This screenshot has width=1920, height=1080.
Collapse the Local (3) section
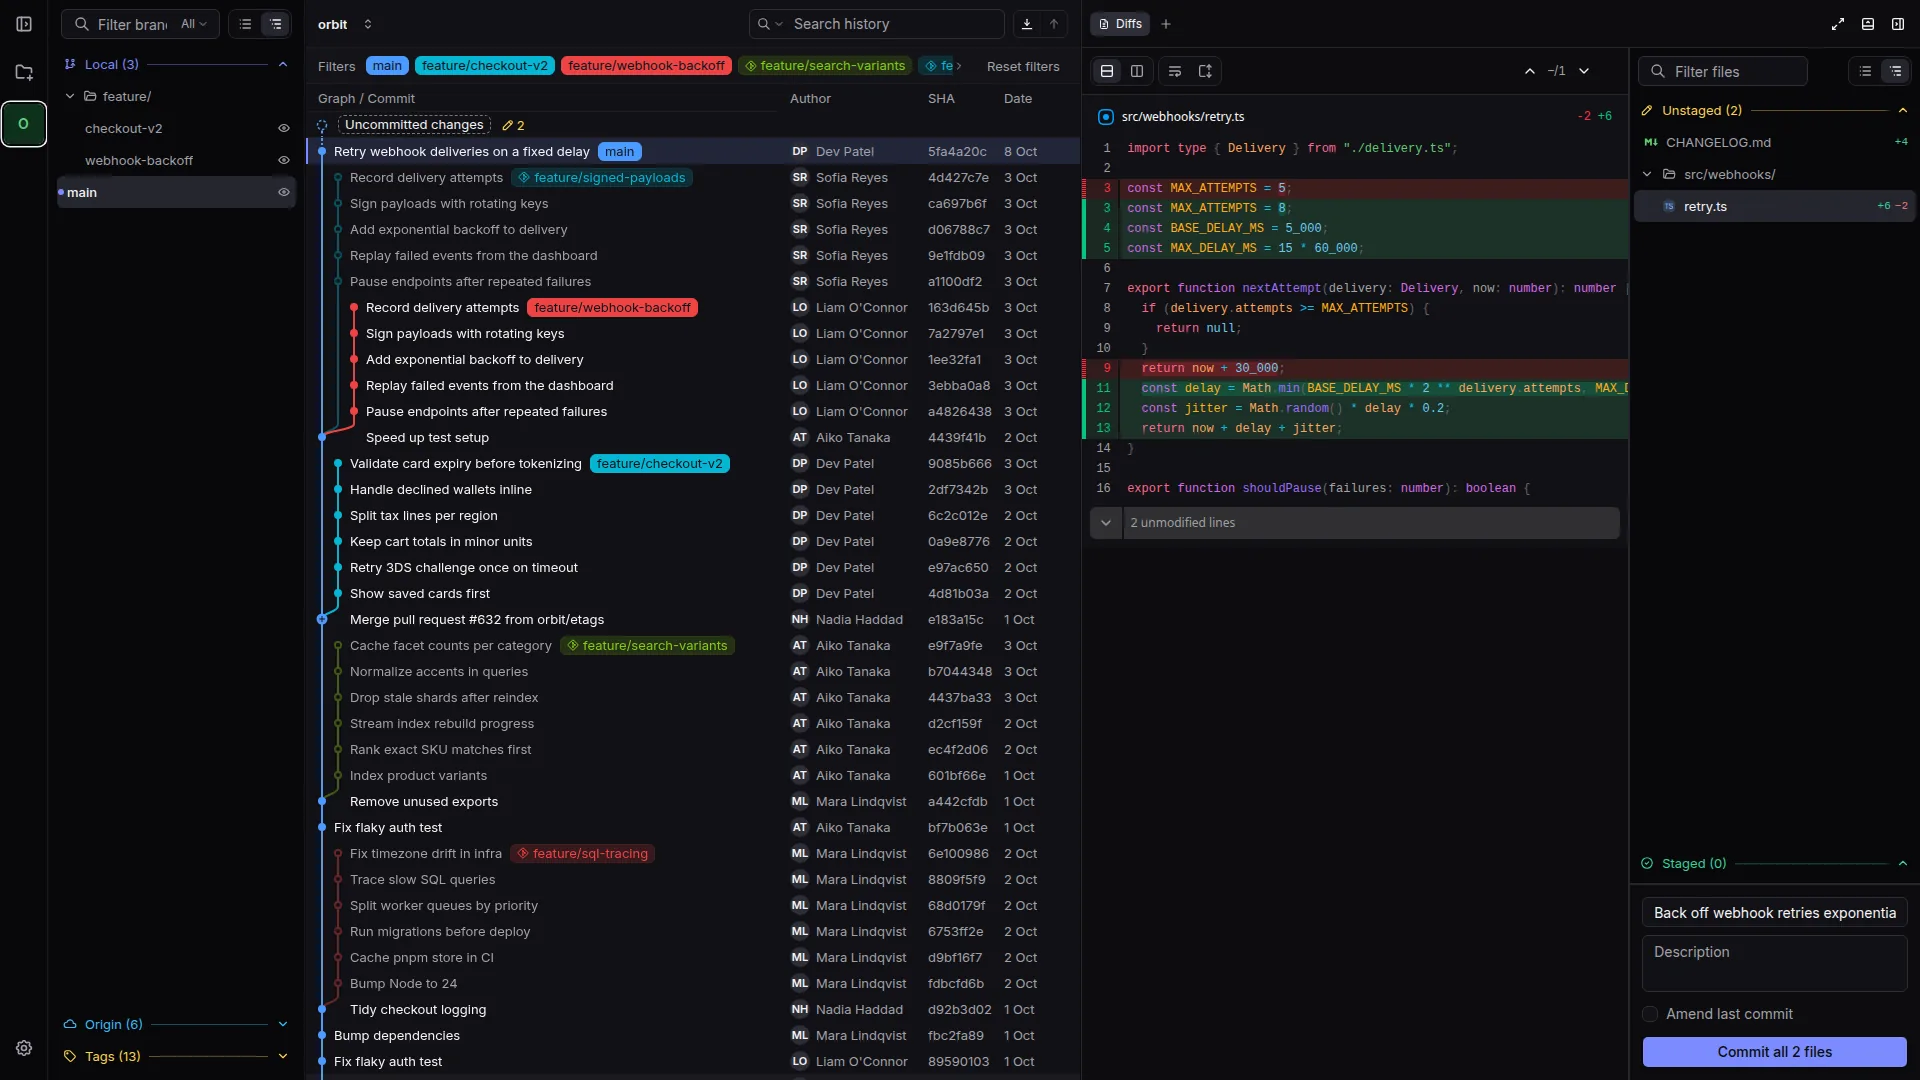tap(283, 64)
